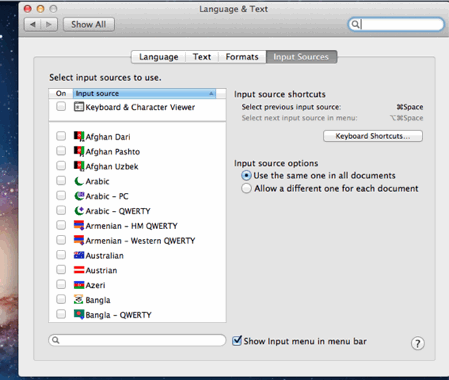Open help with the question mark button
Image resolution: width=449 pixels, height=380 pixels.
click(418, 343)
